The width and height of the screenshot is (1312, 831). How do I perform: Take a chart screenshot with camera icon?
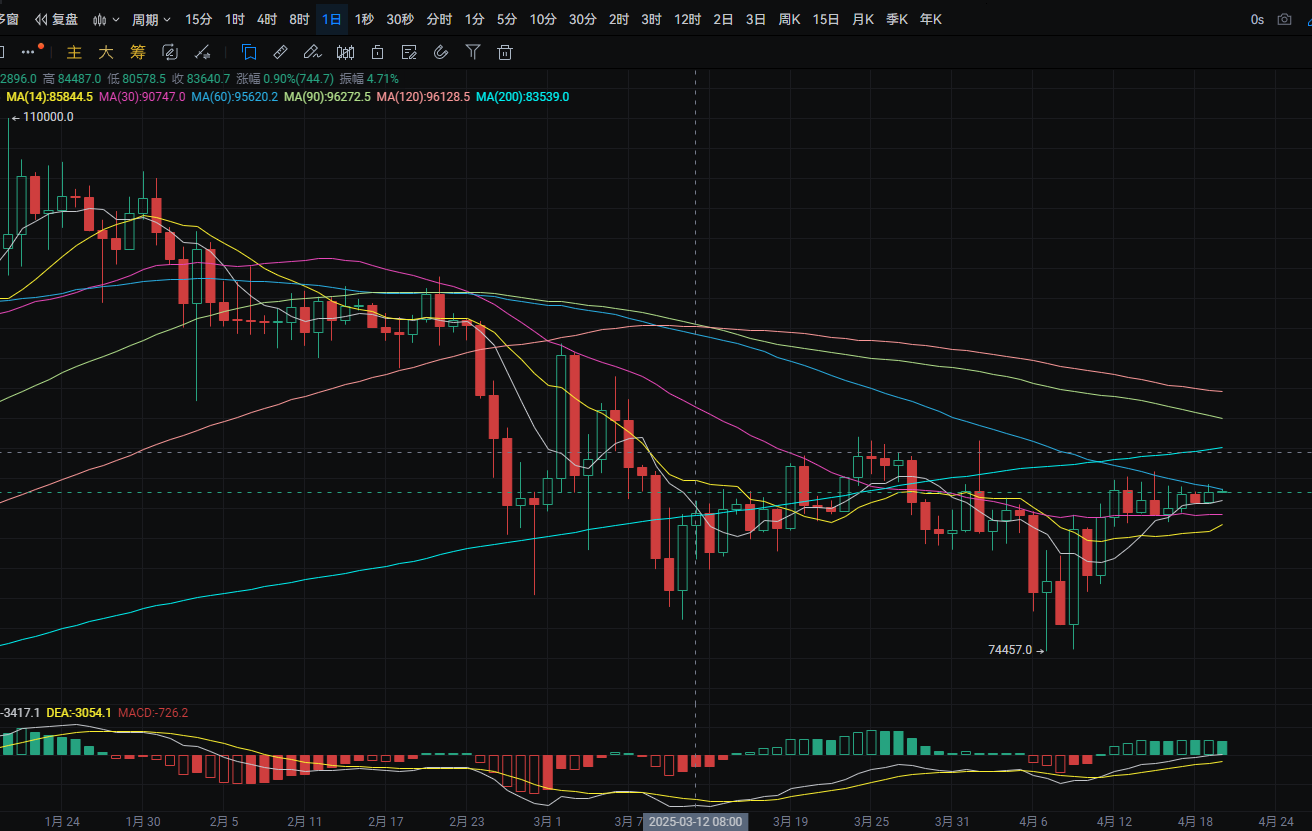[1284, 19]
